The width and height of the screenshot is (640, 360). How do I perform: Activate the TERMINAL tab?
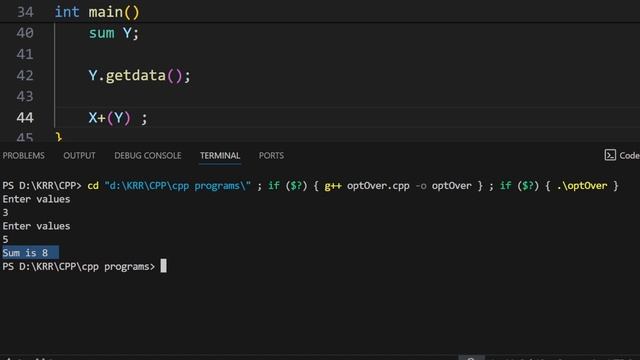point(220,156)
